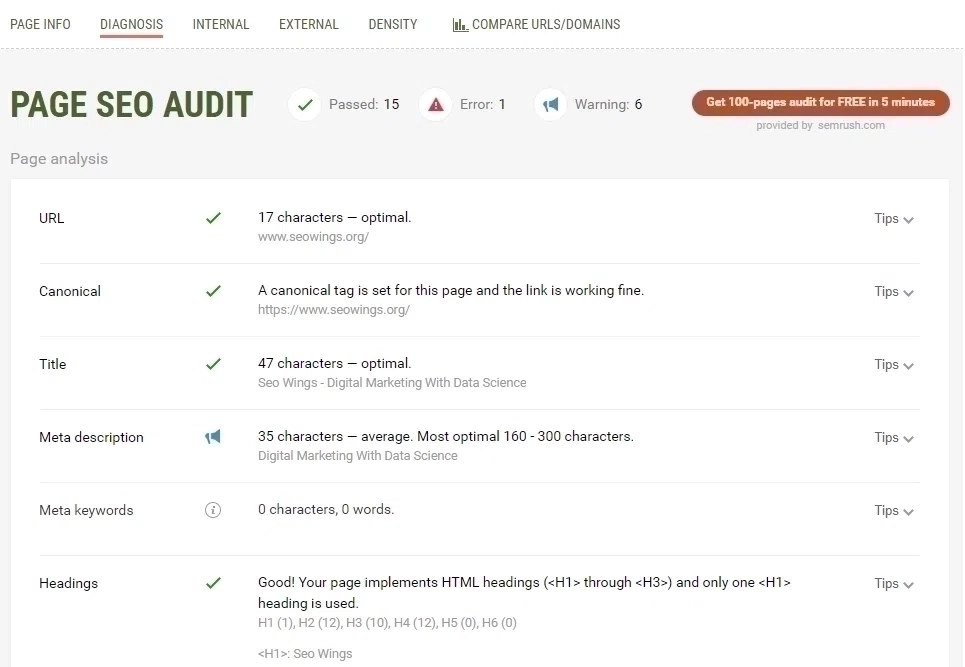Click the checkmark icon on the URL row
Viewport: 965px width, 667px height.
click(213, 217)
